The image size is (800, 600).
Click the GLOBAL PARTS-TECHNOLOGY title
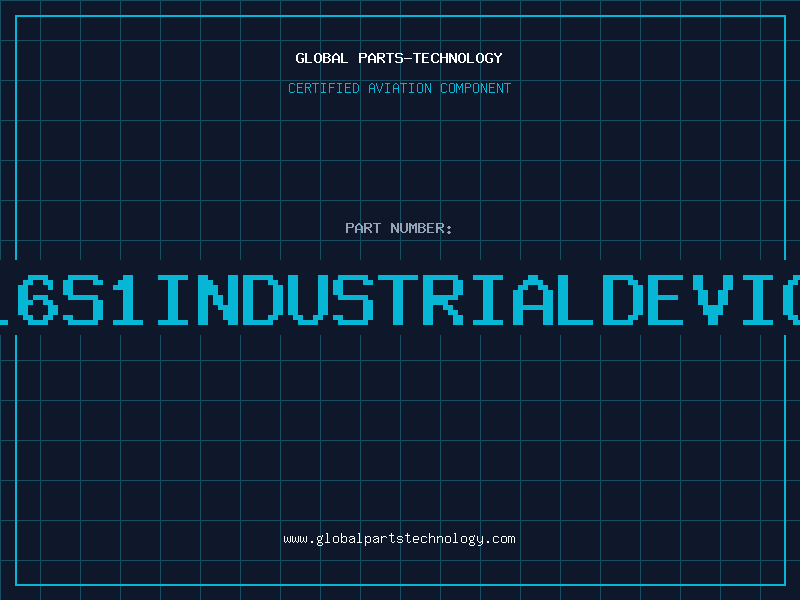pyautogui.click(x=399, y=58)
